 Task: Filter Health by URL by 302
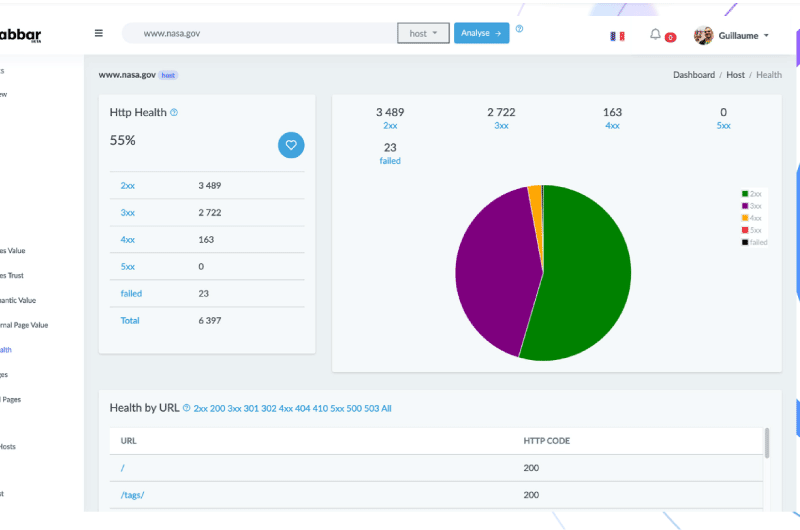pyautogui.click(x=268, y=409)
